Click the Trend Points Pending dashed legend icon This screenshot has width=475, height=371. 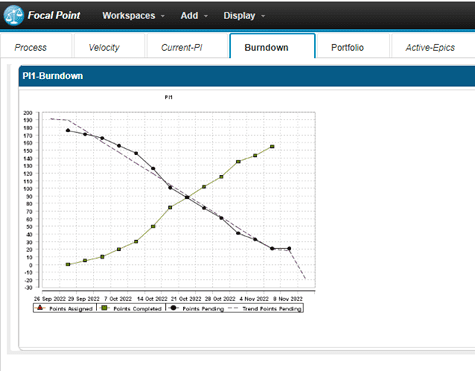[233, 308]
